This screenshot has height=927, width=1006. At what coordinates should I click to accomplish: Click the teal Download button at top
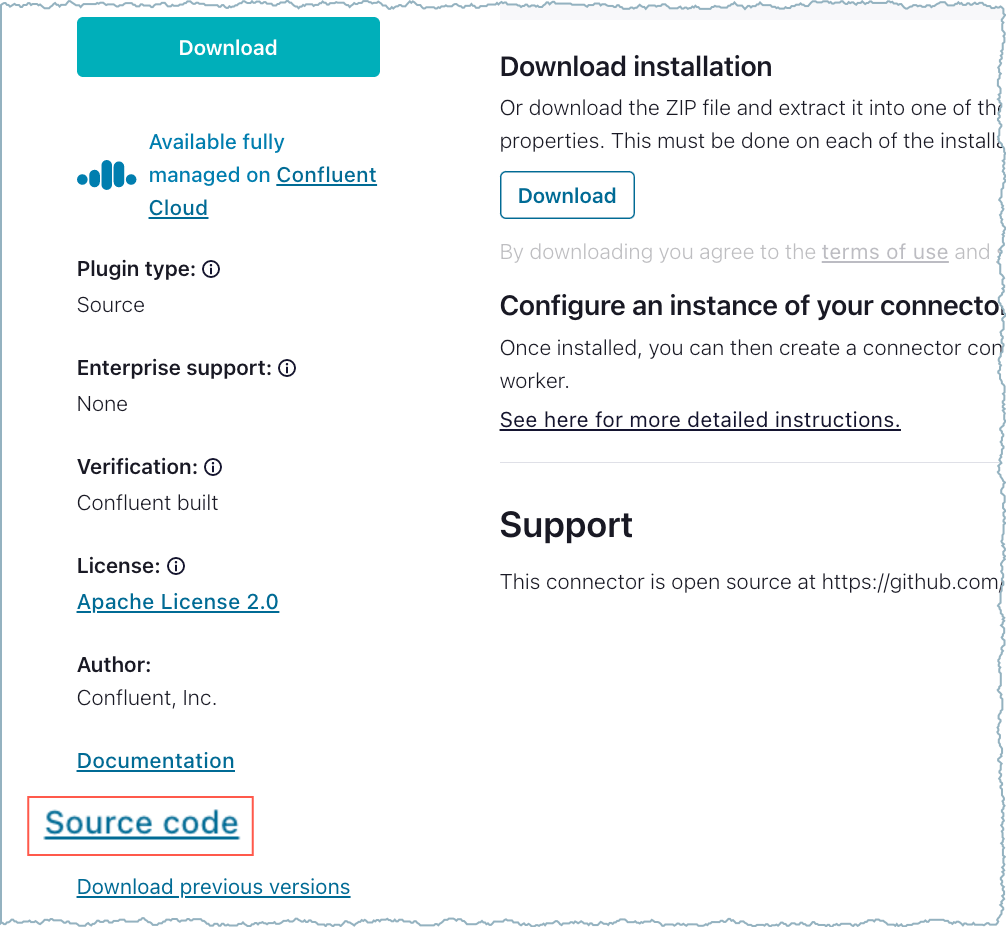(x=228, y=47)
